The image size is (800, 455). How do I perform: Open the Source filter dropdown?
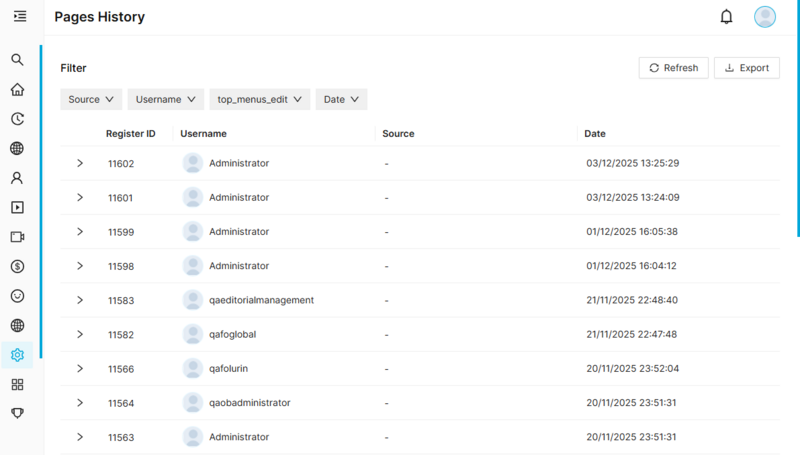coord(91,99)
